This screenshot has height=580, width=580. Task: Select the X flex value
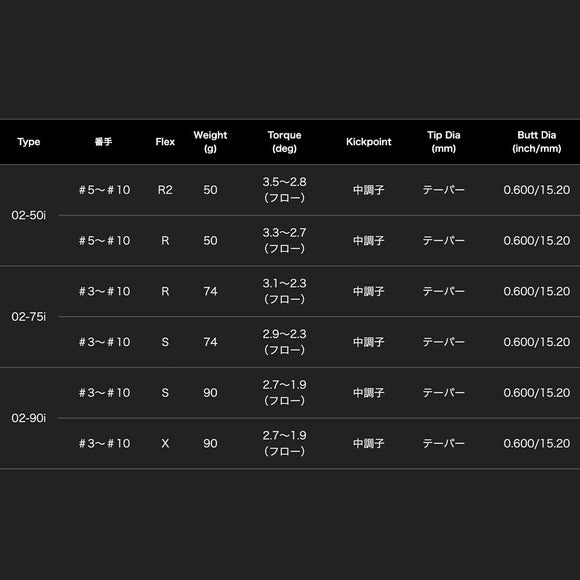[165, 443]
